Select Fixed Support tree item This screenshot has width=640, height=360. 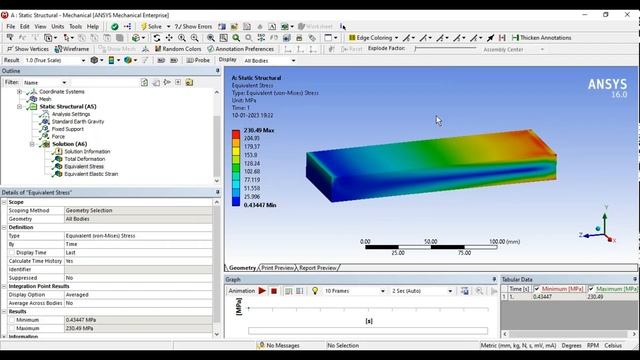[67, 129]
